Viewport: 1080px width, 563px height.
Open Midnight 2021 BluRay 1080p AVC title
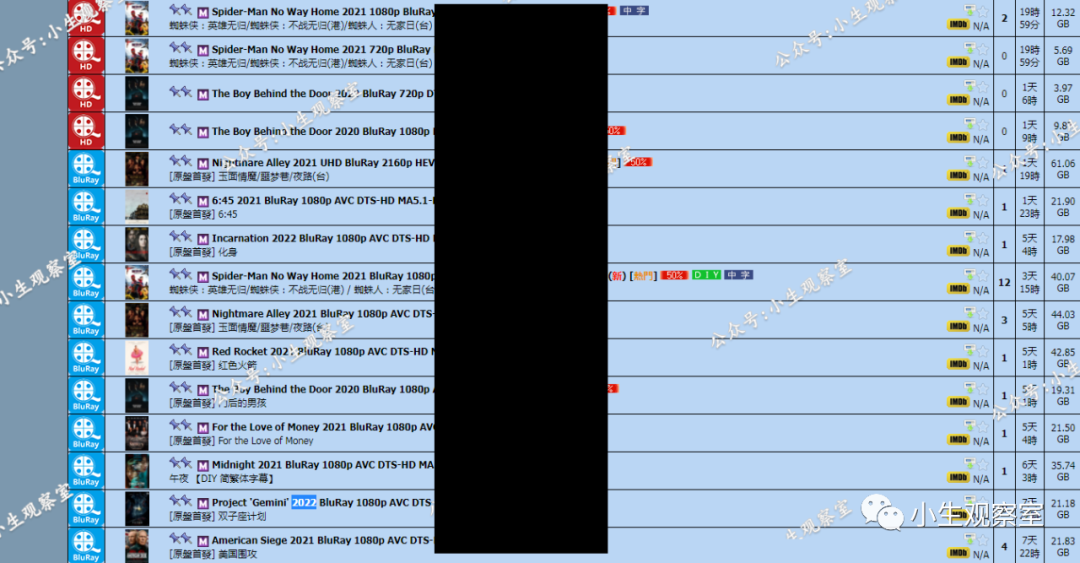pyautogui.click(x=323, y=465)
